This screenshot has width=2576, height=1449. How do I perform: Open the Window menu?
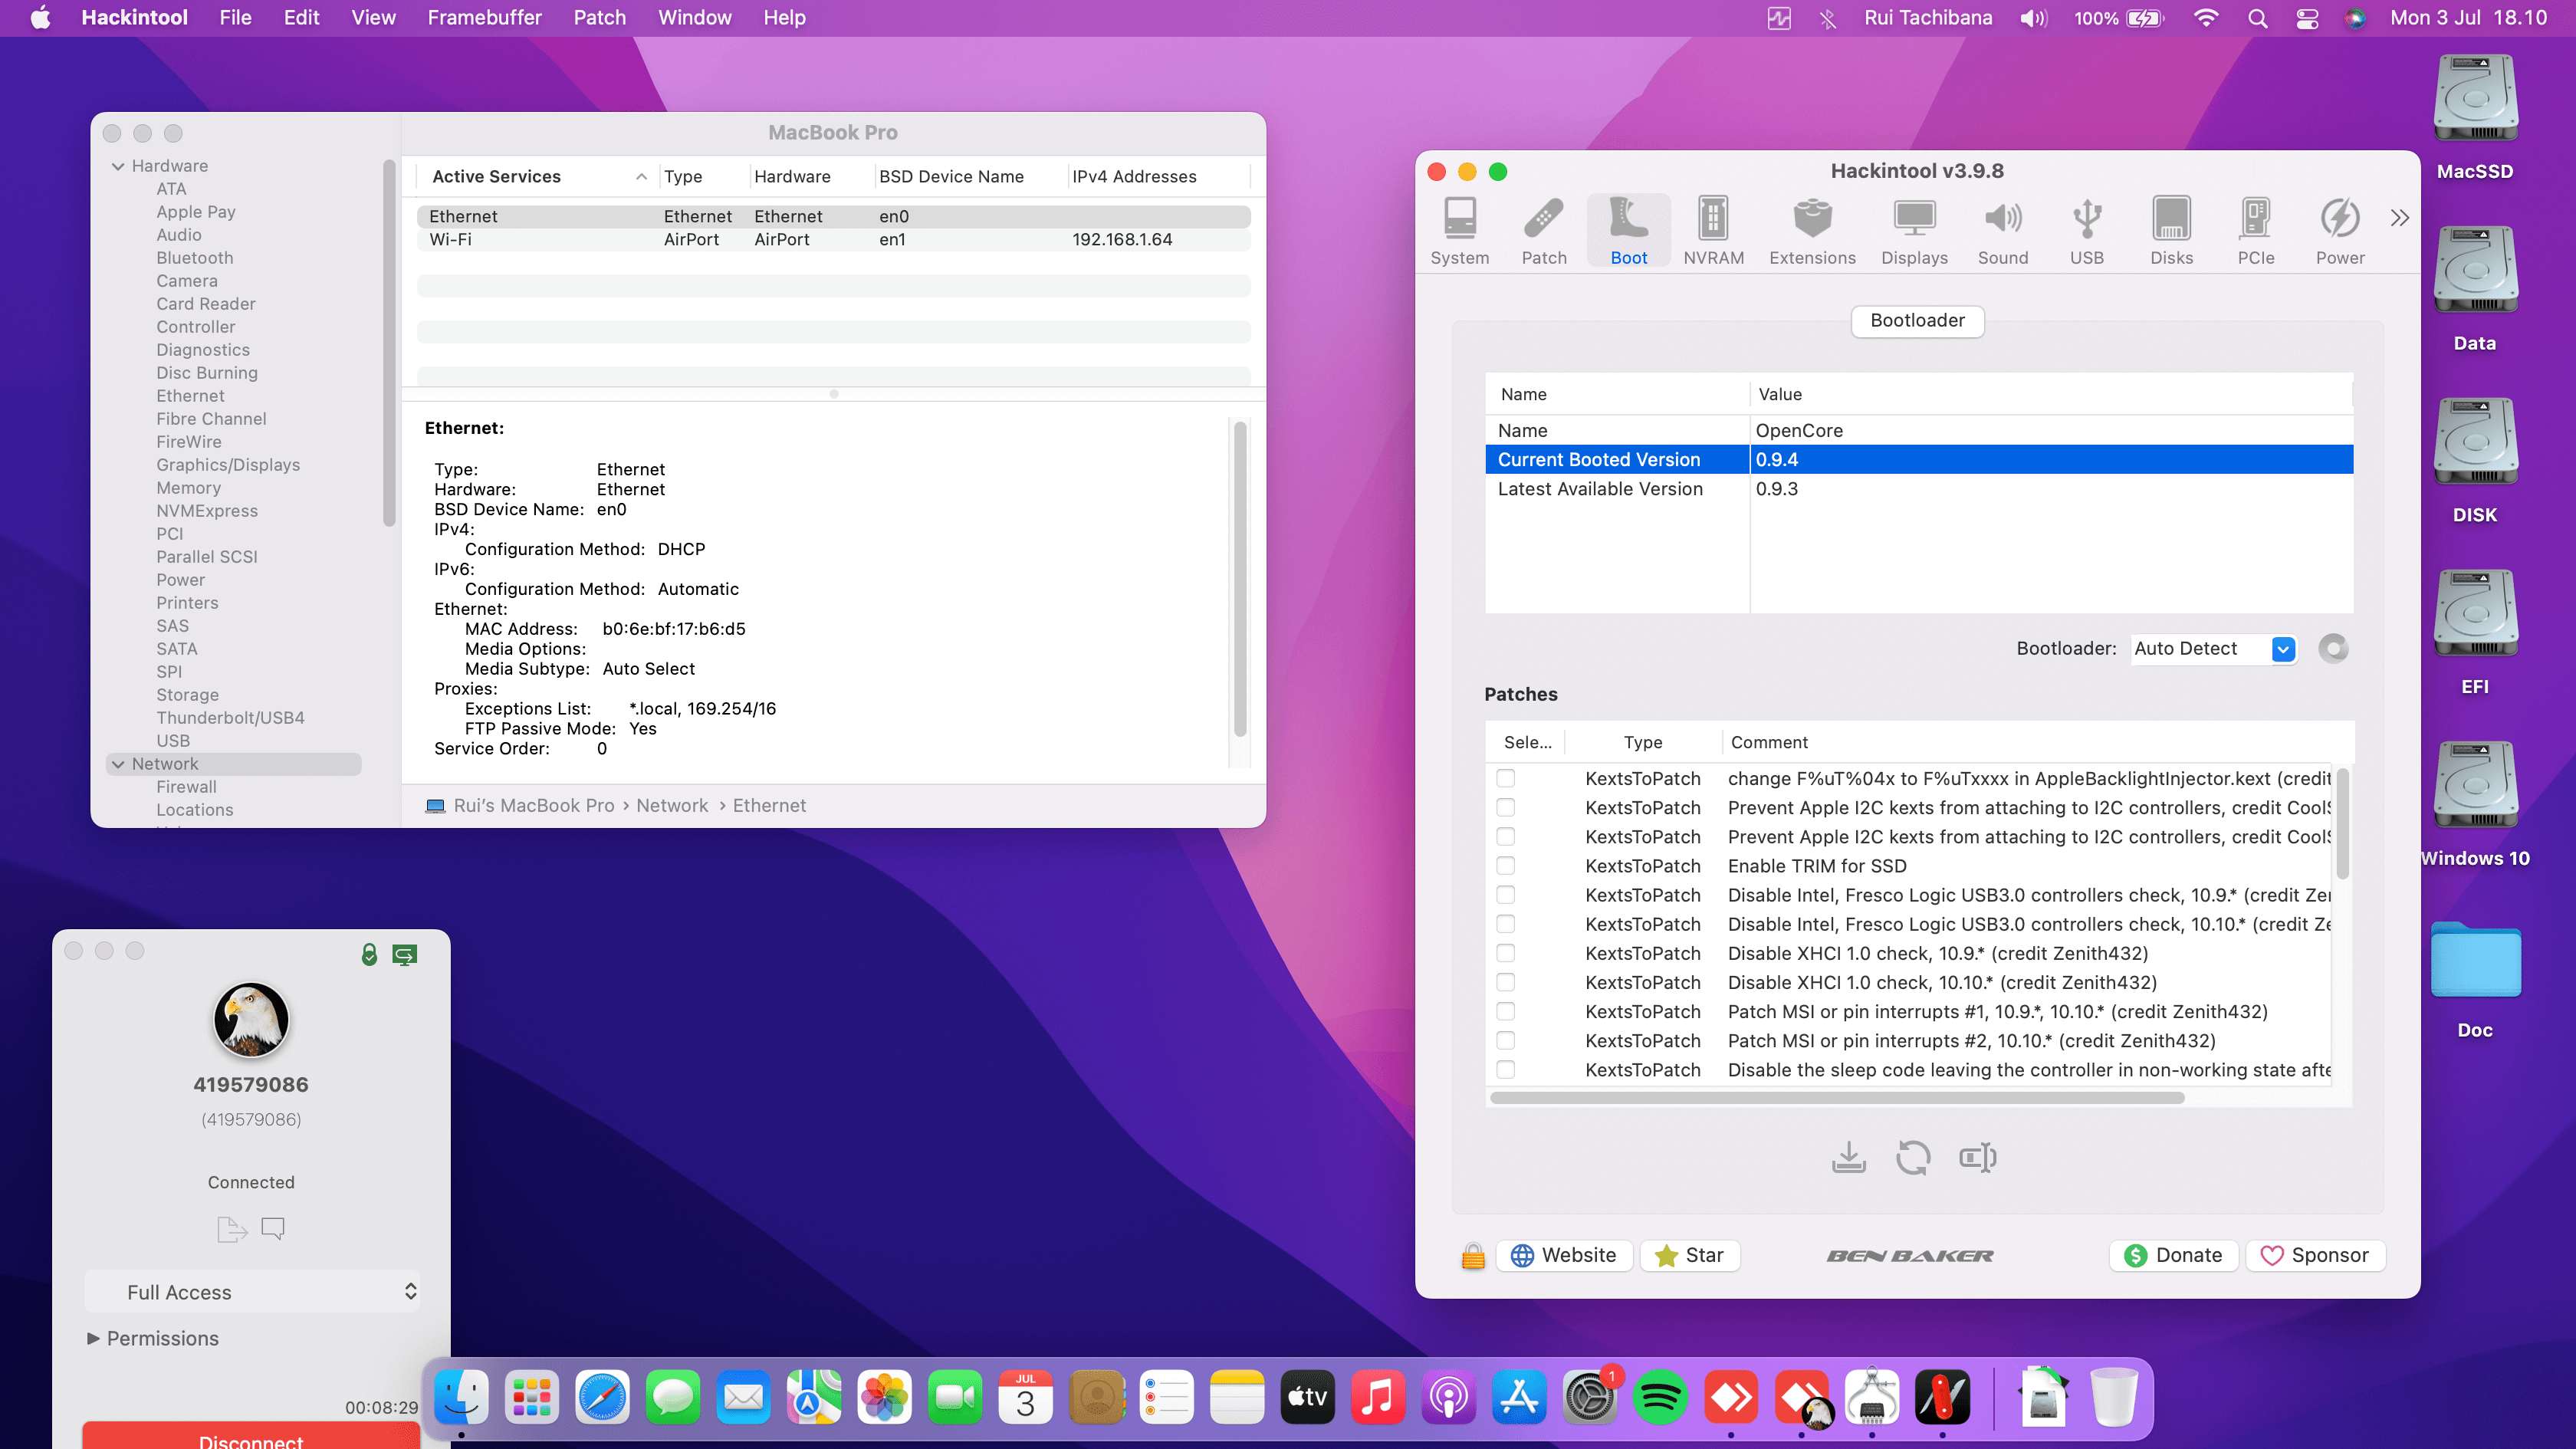coord(694,18)
